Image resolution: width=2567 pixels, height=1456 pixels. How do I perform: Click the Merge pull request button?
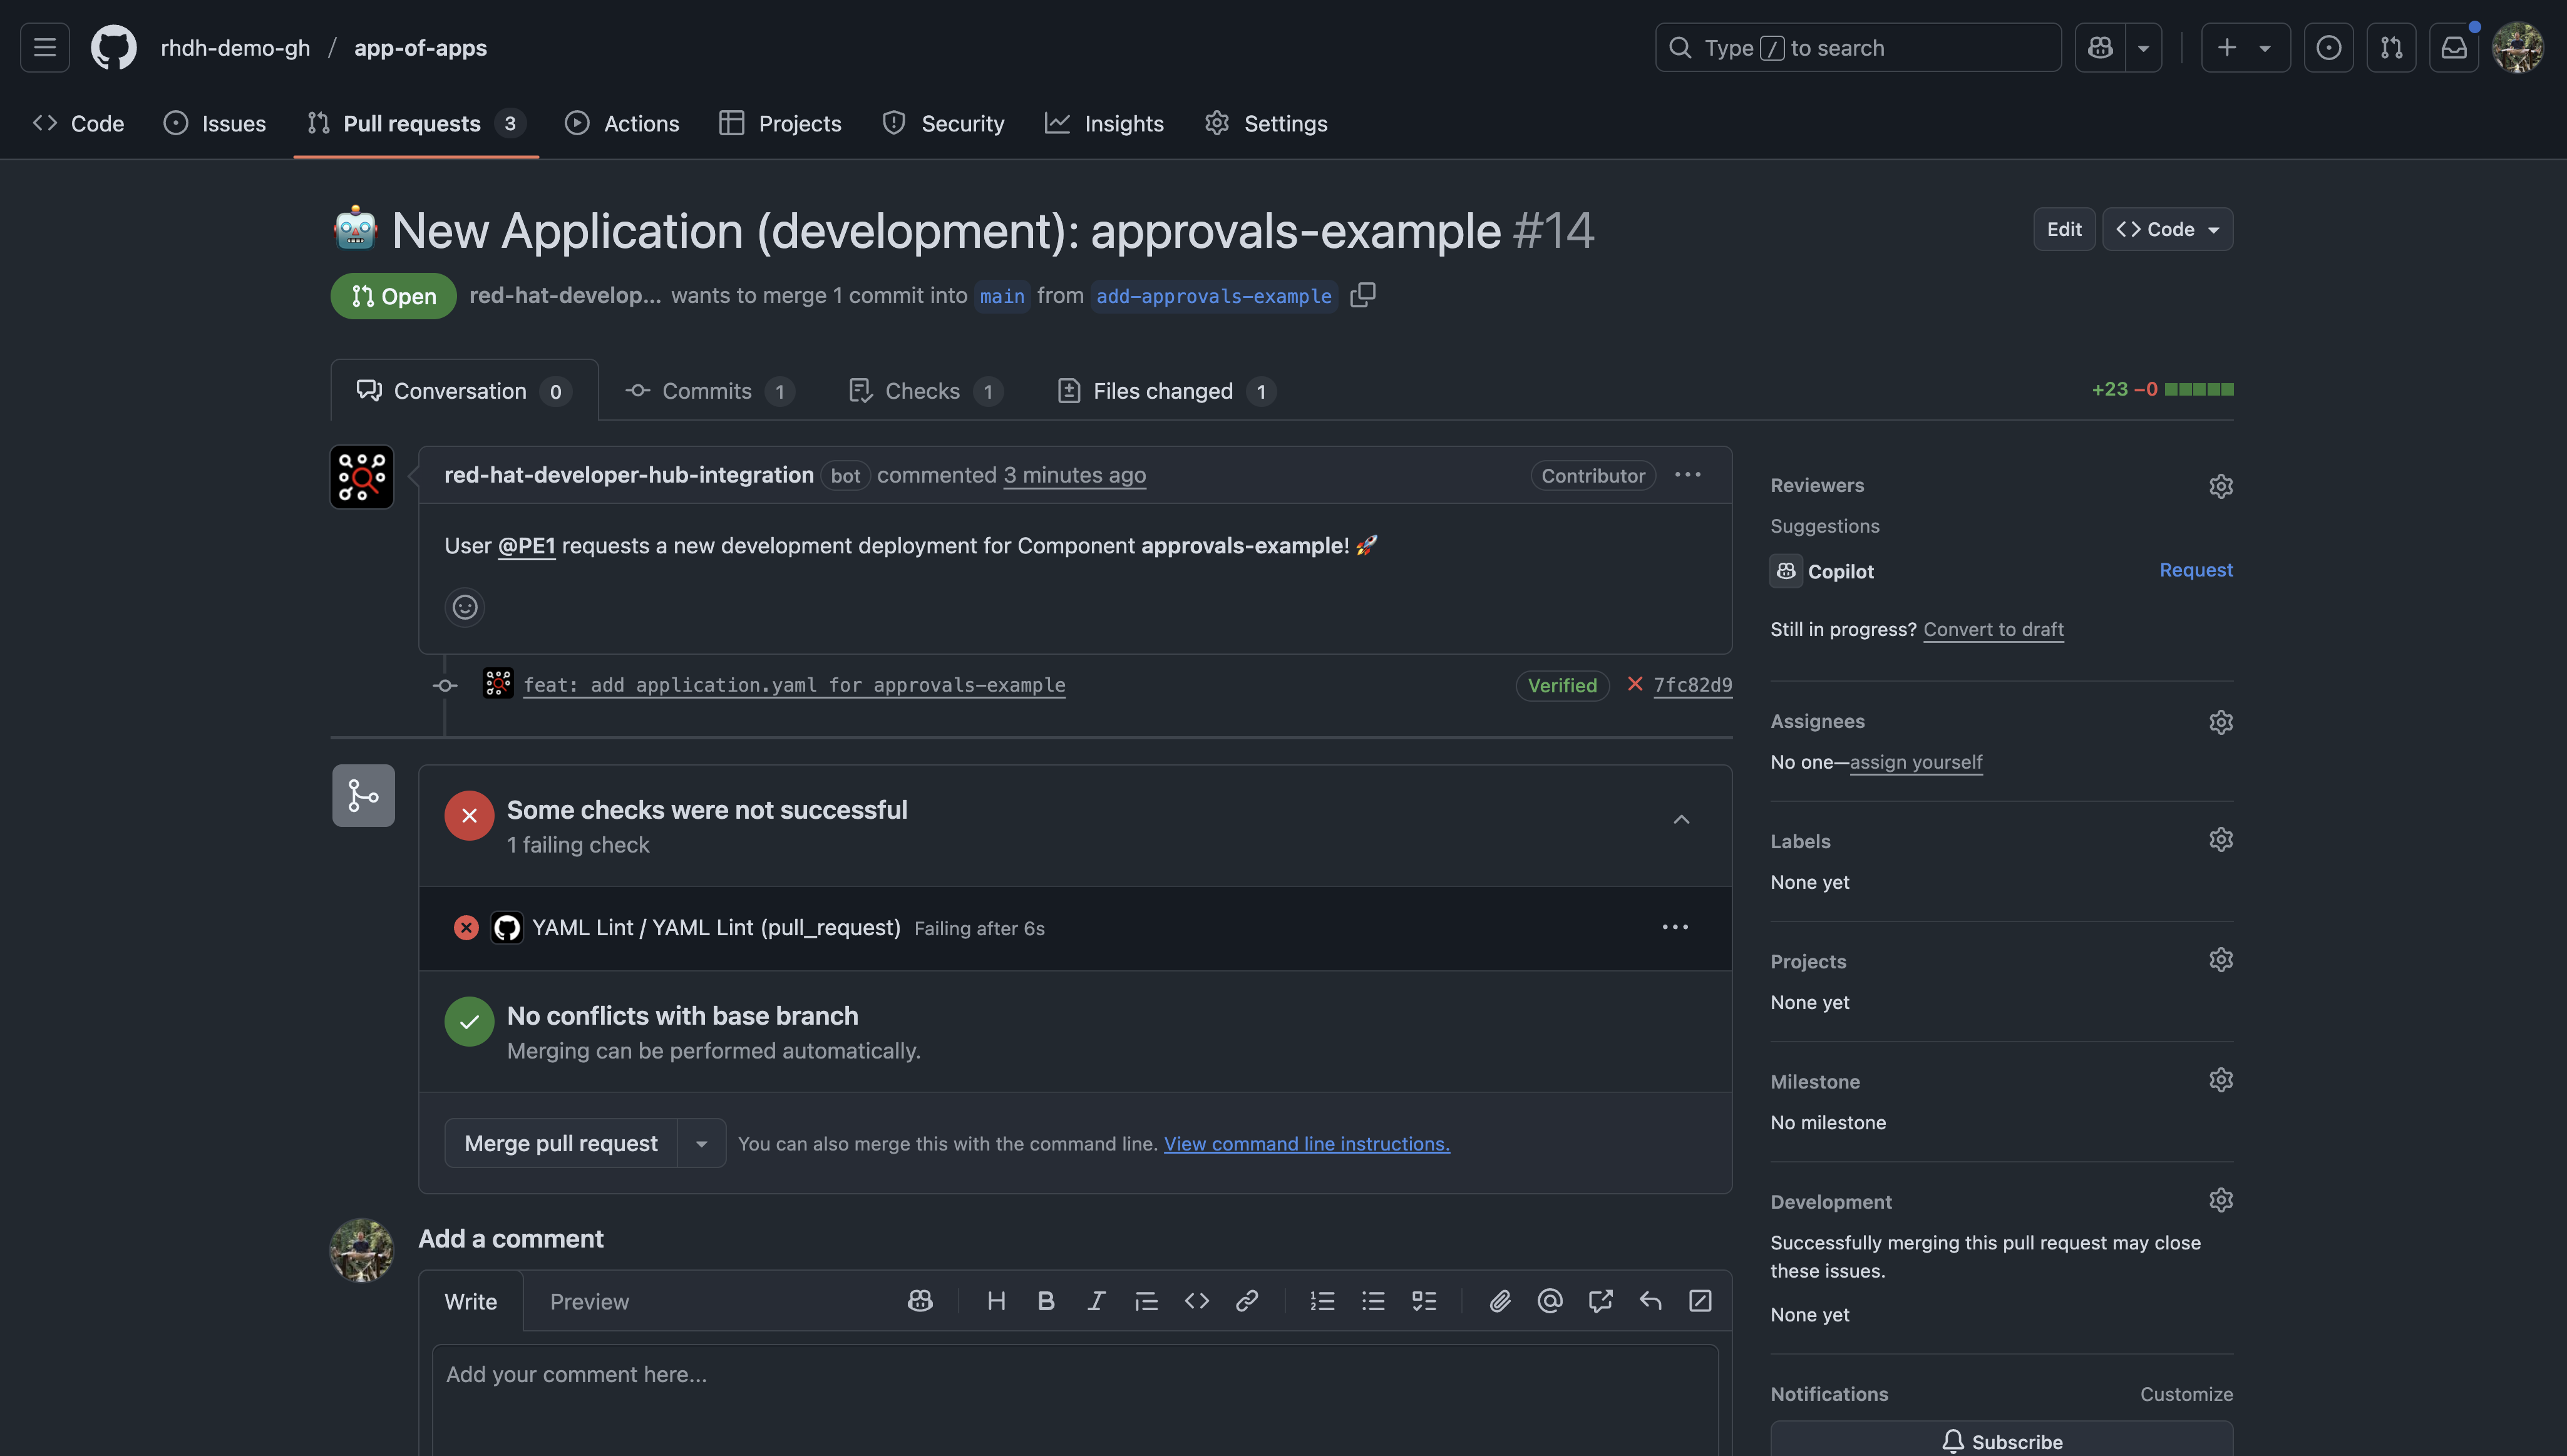[x=560, y=1144]
